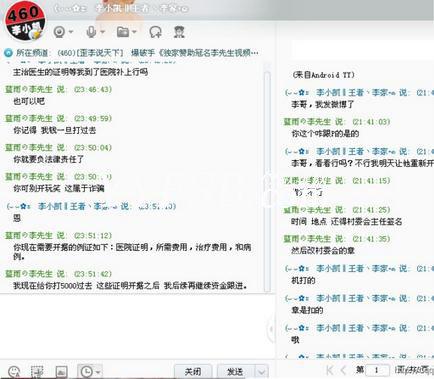434x379 pixels.
Task: Open the webcam video call icon
Action: click(x=59, y=32)
